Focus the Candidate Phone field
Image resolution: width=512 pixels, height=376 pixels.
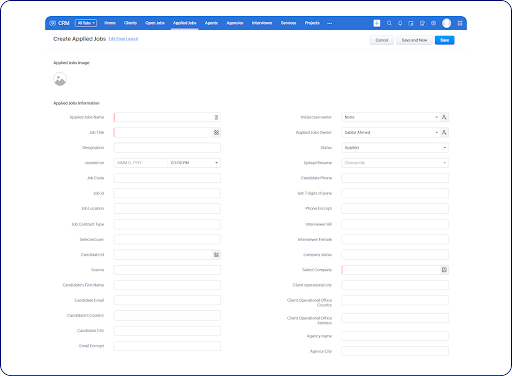coord(395,178)
